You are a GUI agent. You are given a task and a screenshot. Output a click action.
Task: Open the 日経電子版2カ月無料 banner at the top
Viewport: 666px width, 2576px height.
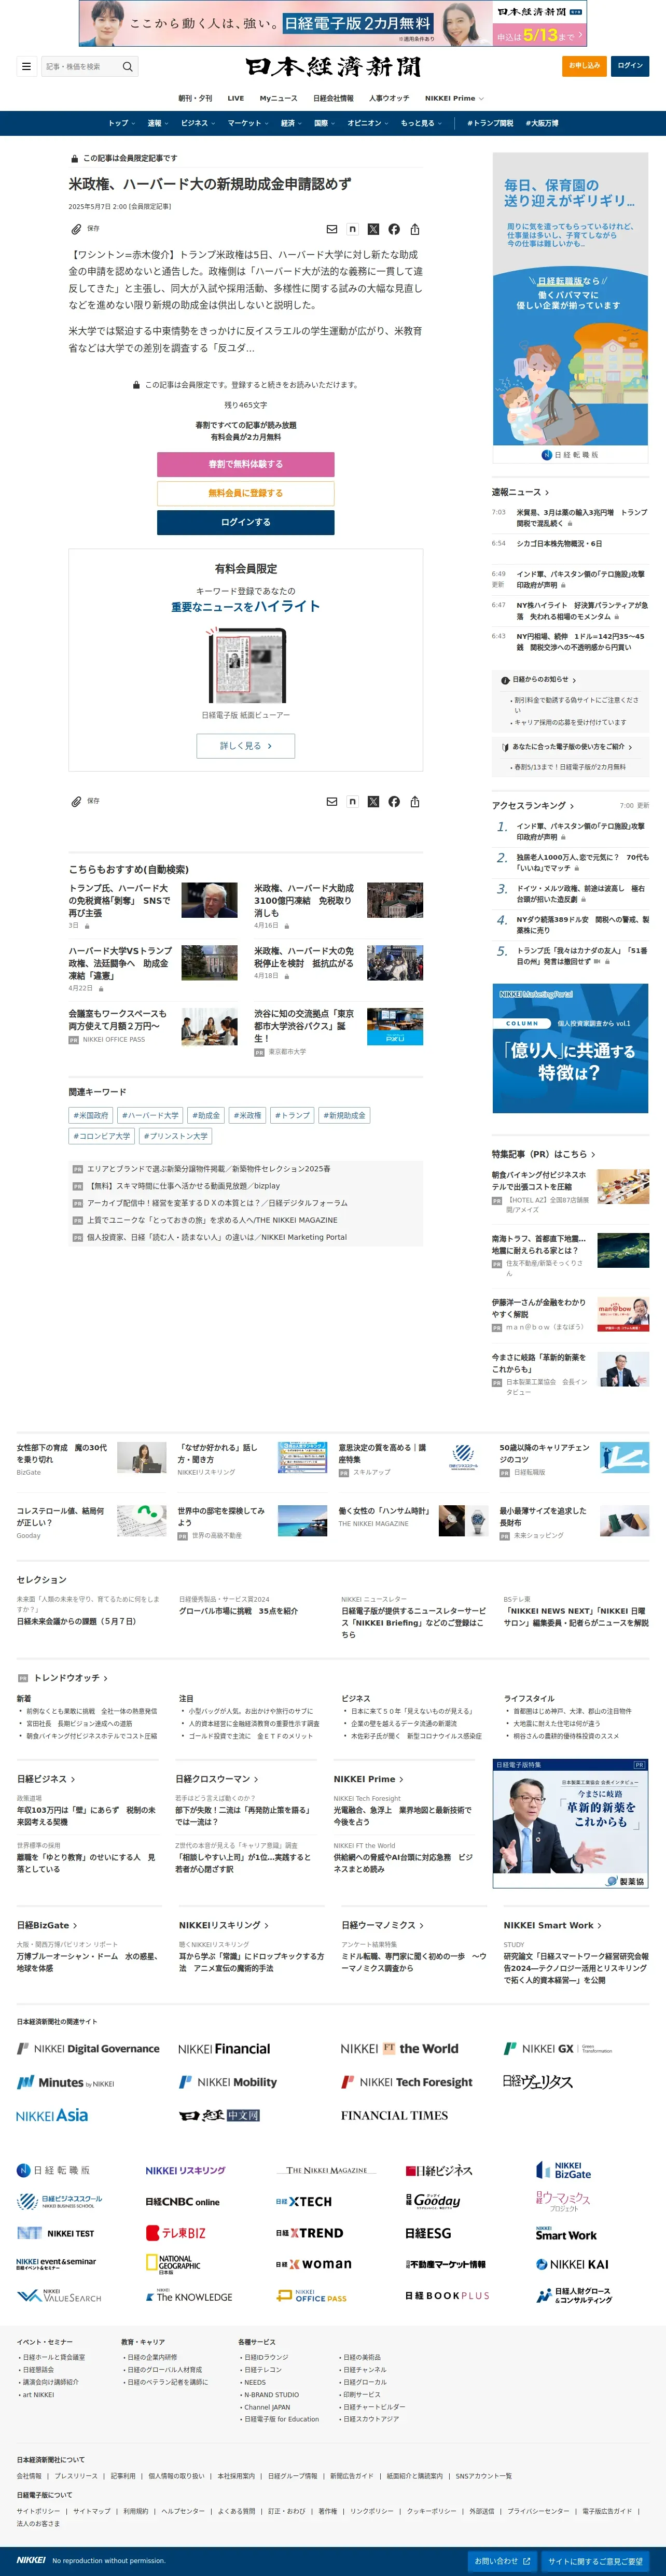pyautogui.click(x=332, y=23)
